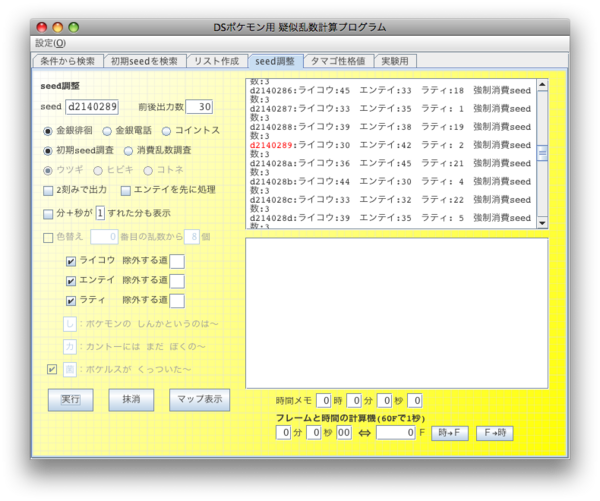This screenshot has height=501, width=600.
Task: Click the し field before ポケモンの しんかというのは
Action: (x=70, y=324)
